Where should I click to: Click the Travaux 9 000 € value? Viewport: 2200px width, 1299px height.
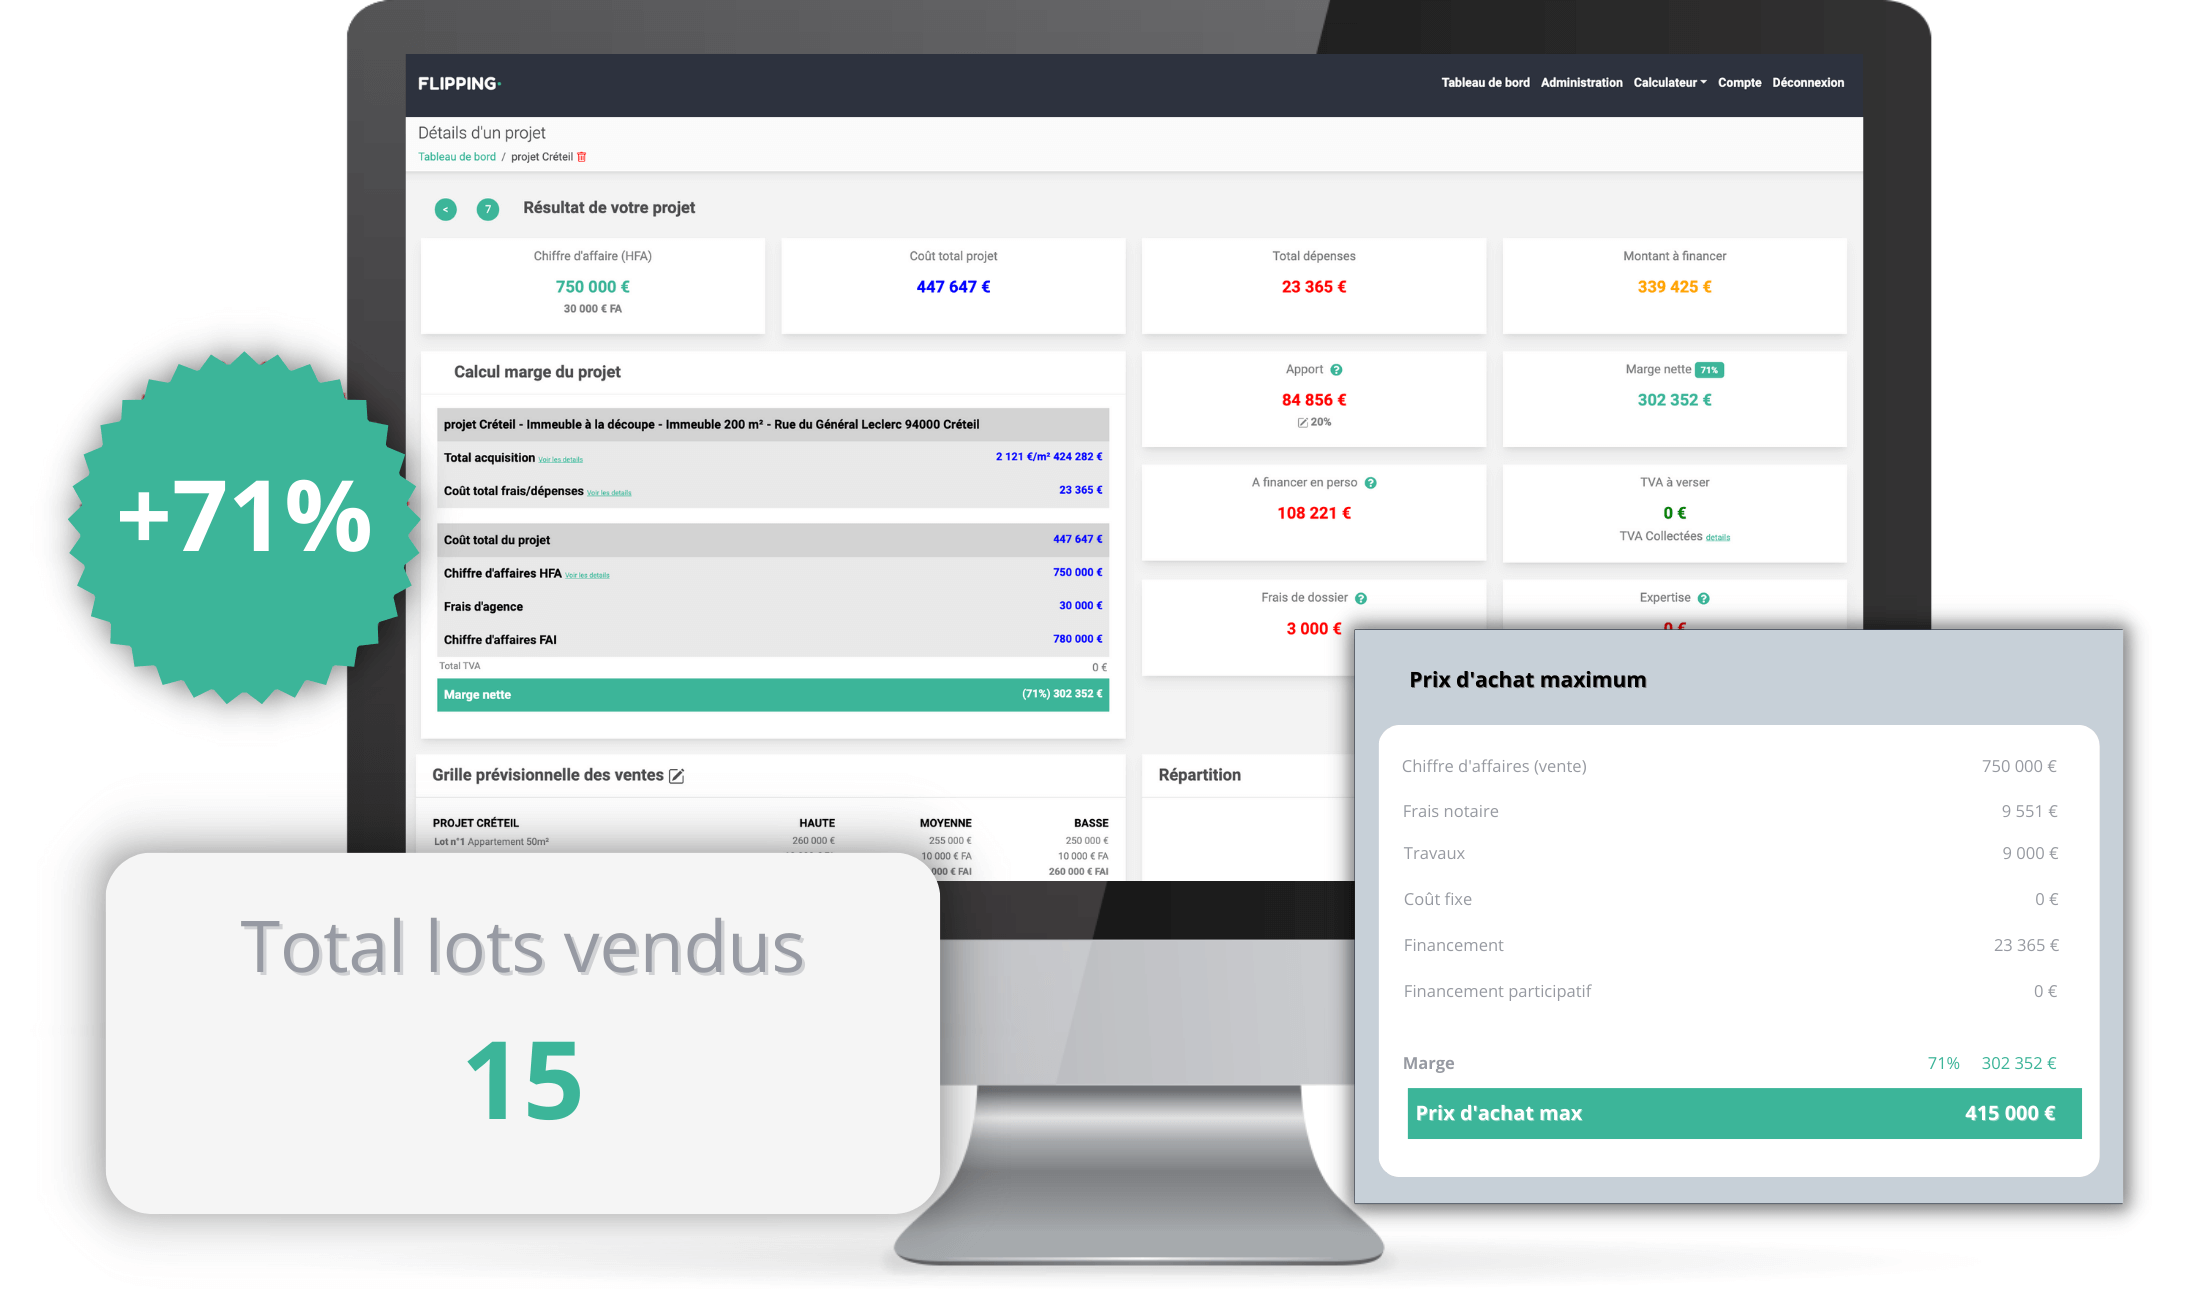[2030, 854]
